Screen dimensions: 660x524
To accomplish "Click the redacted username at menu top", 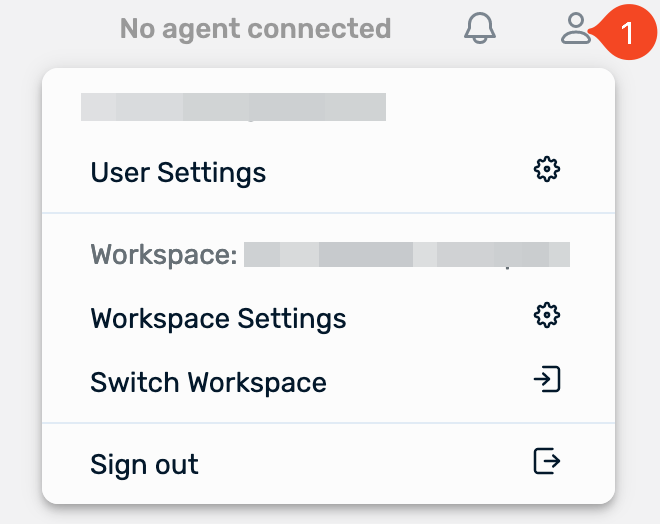I will click(233, 106).
